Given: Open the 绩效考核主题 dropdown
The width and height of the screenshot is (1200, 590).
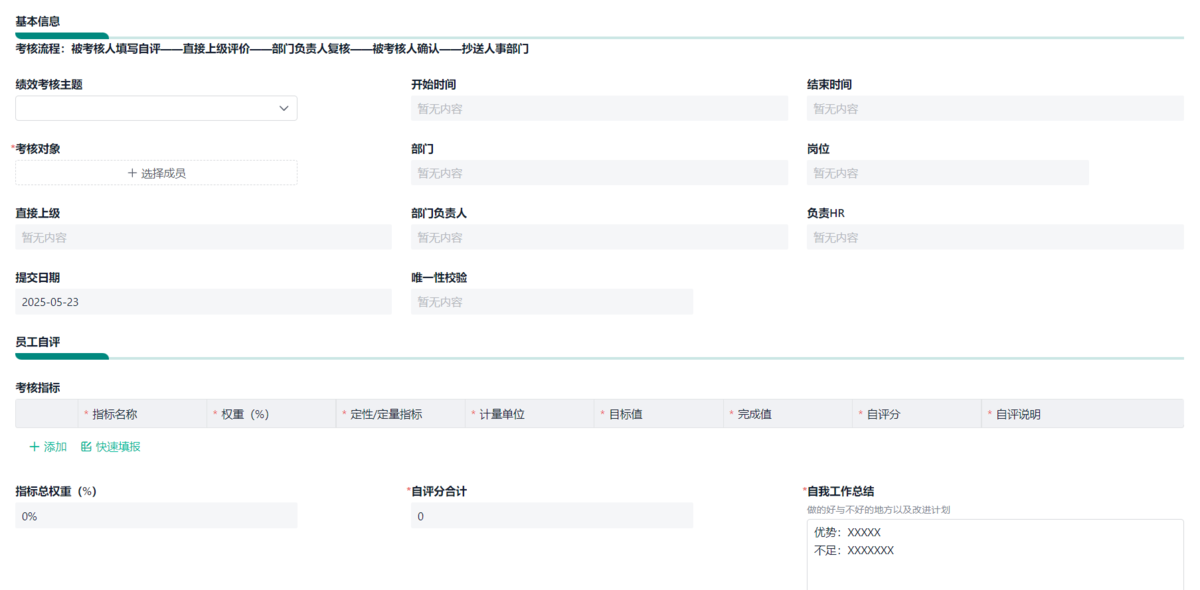Looking at the screenshot, I should tap(156, 108).
